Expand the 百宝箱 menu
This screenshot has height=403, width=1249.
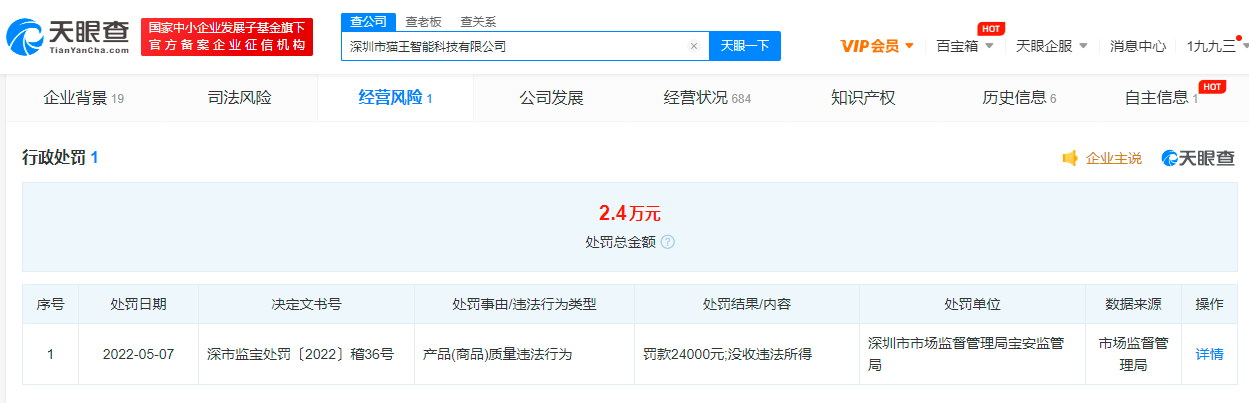pos(964,46)
